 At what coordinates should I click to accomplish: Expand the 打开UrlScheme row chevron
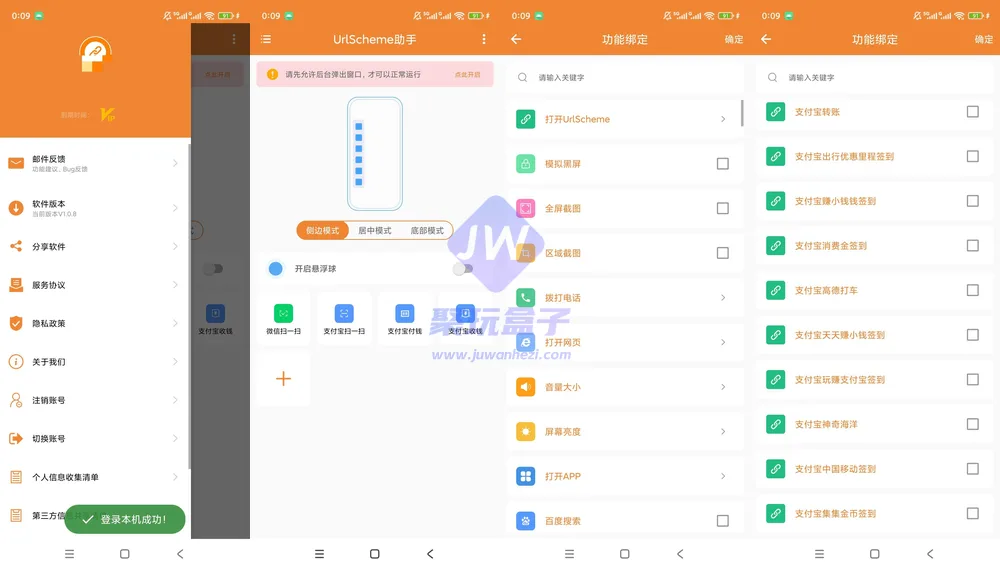click(x=723, y=119)
